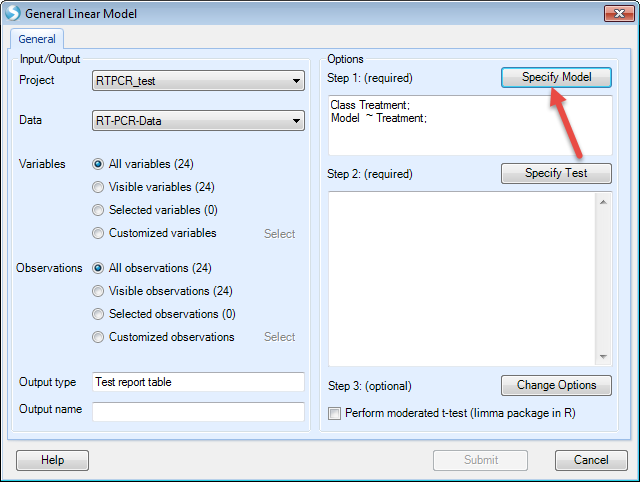640x482 pixels.
Task: Open Change Options for Step 3
Action: (x=556, y=385)
